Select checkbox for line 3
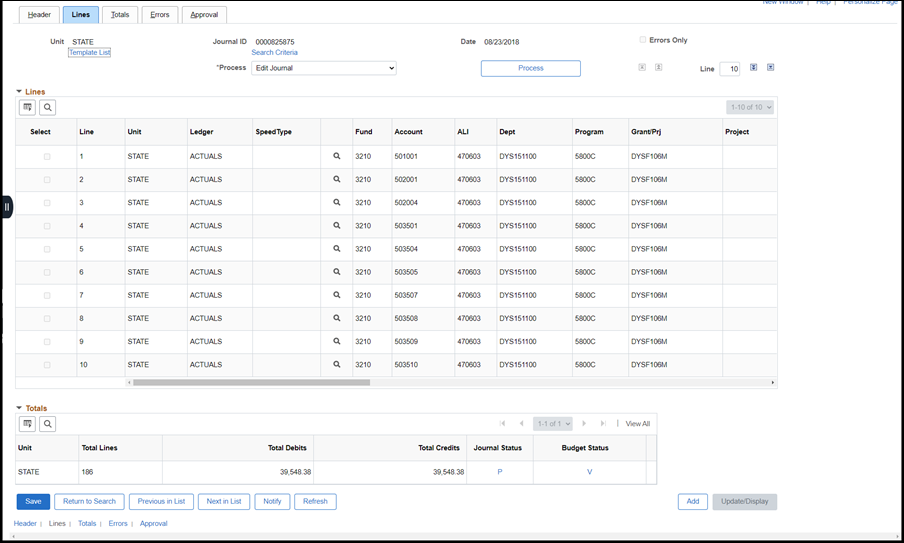The image size is (904, 543). click(x=47, y=203)
